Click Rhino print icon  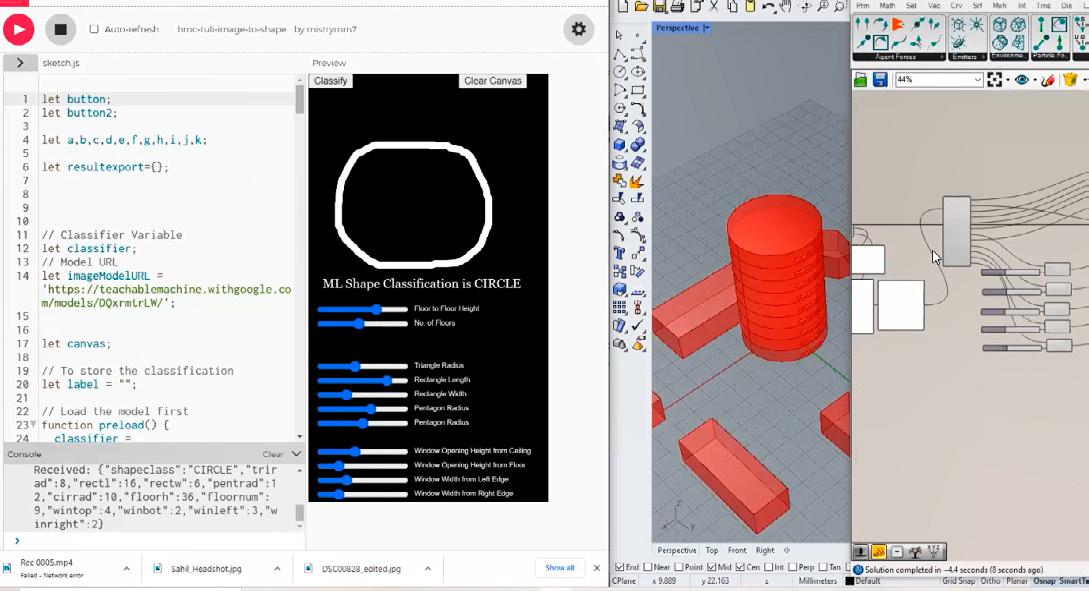677,6
